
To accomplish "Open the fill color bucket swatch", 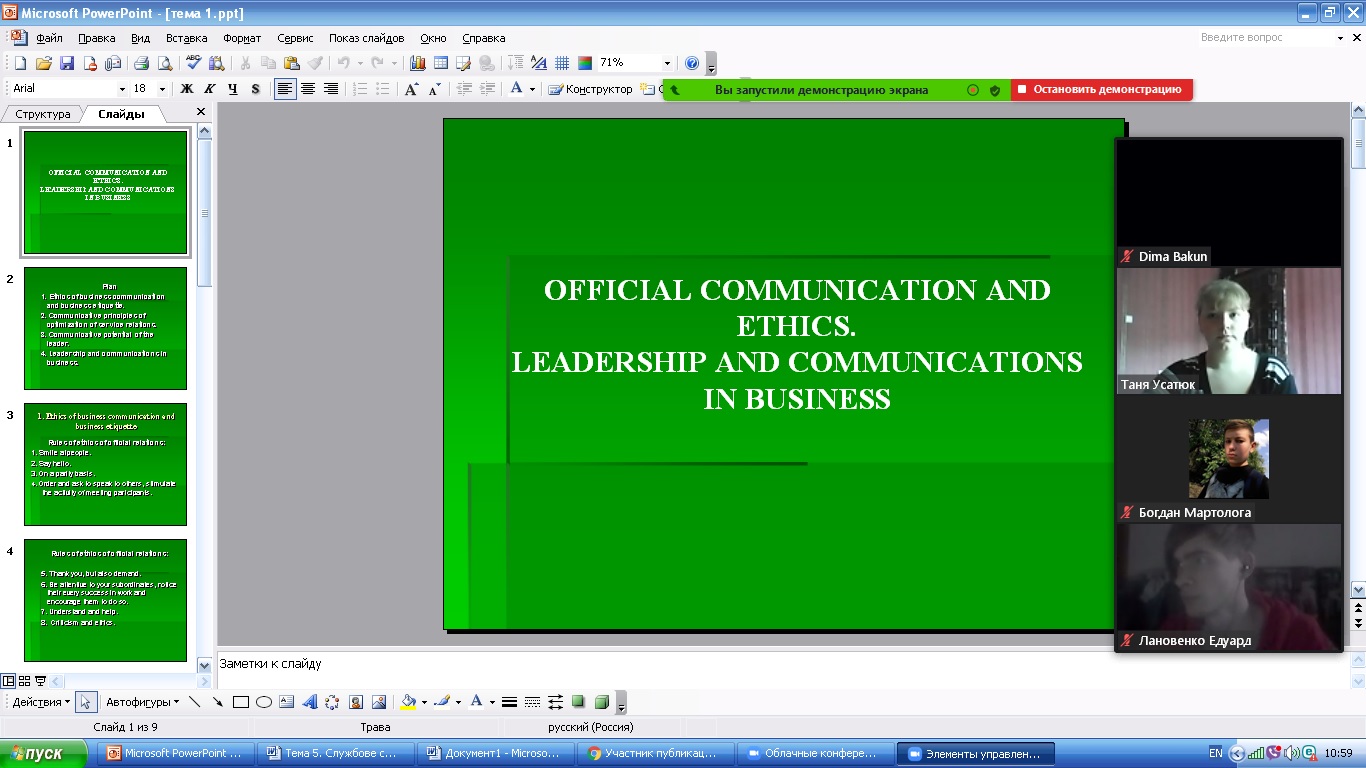I will [x=408, y=702].
